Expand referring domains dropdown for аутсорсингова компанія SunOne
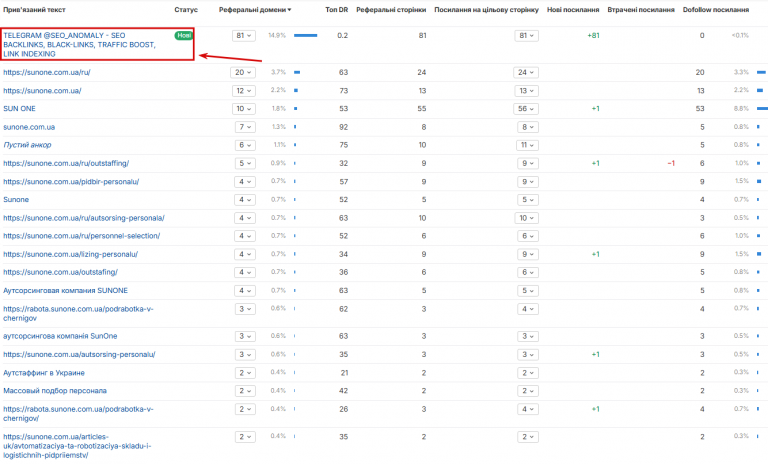Image resolution: width=768 pixels, height=464 pixels. (x=245, y=336)
